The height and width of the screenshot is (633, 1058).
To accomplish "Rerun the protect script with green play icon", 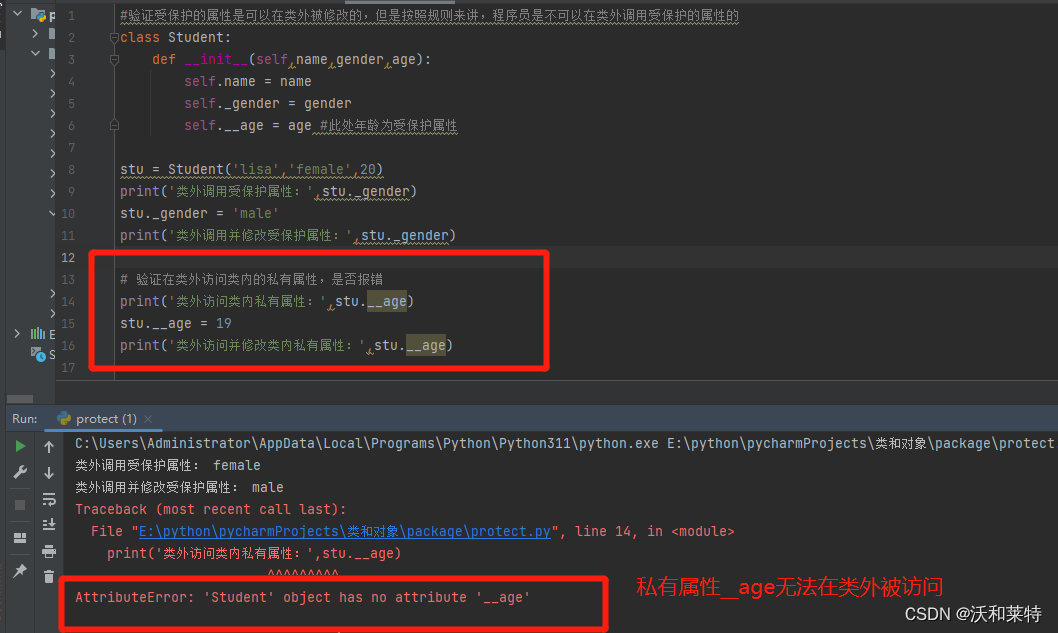I will [20, 446].
